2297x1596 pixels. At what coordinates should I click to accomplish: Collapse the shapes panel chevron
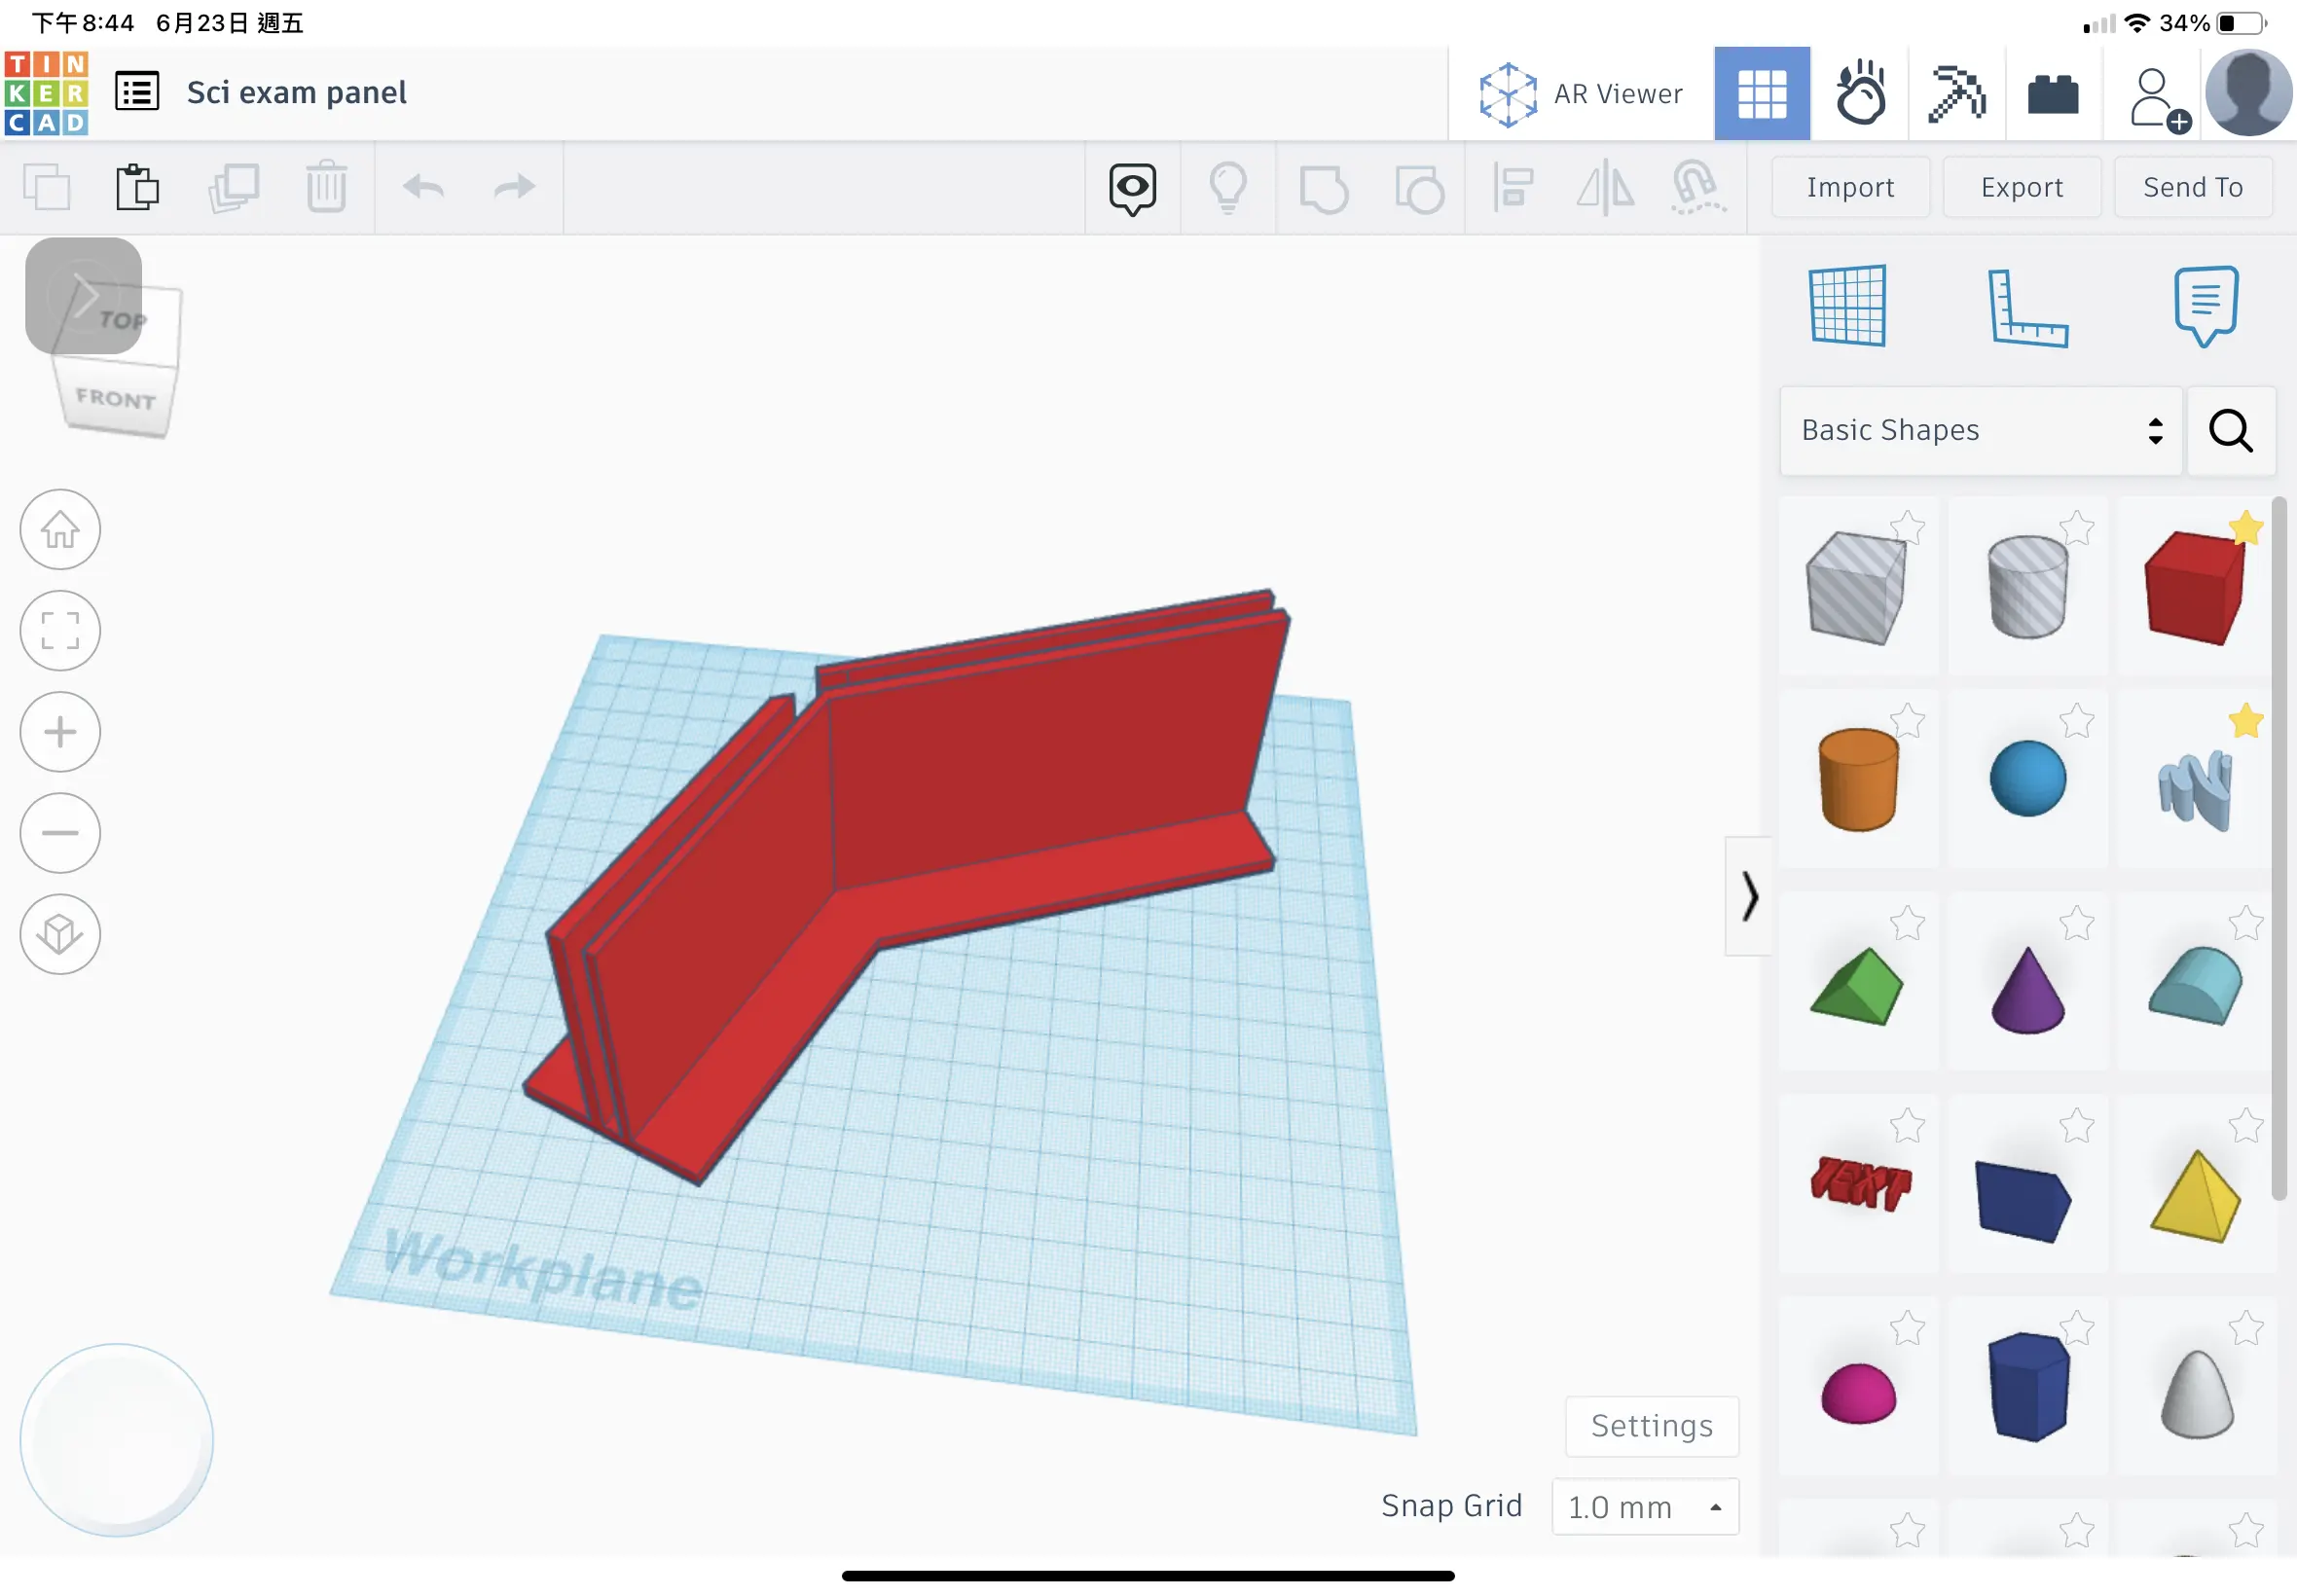pyautogui.click(x=1749, y=896)
